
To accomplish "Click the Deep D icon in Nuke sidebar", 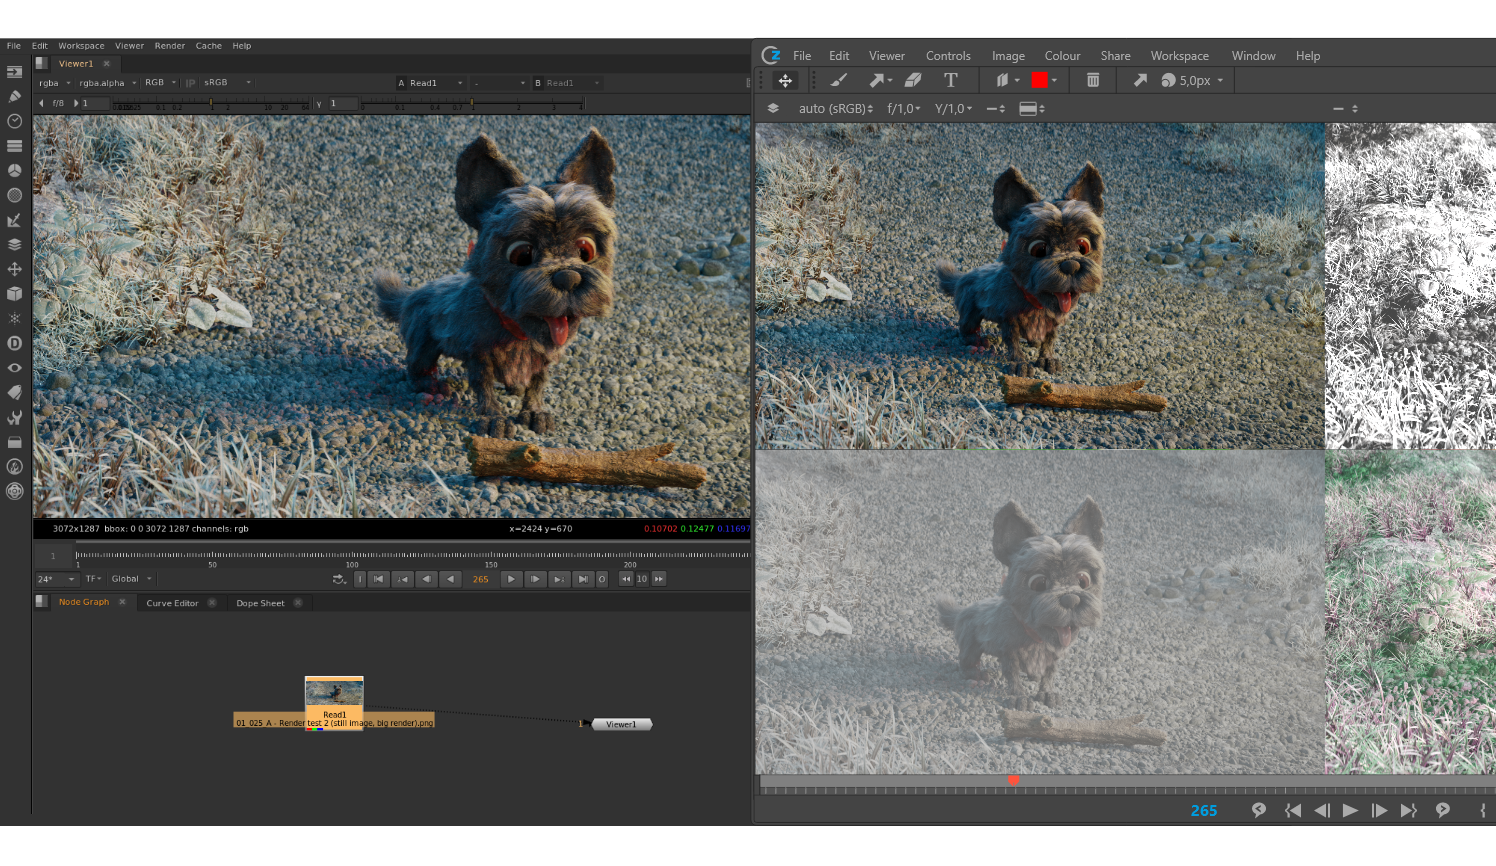I will 14,343.
